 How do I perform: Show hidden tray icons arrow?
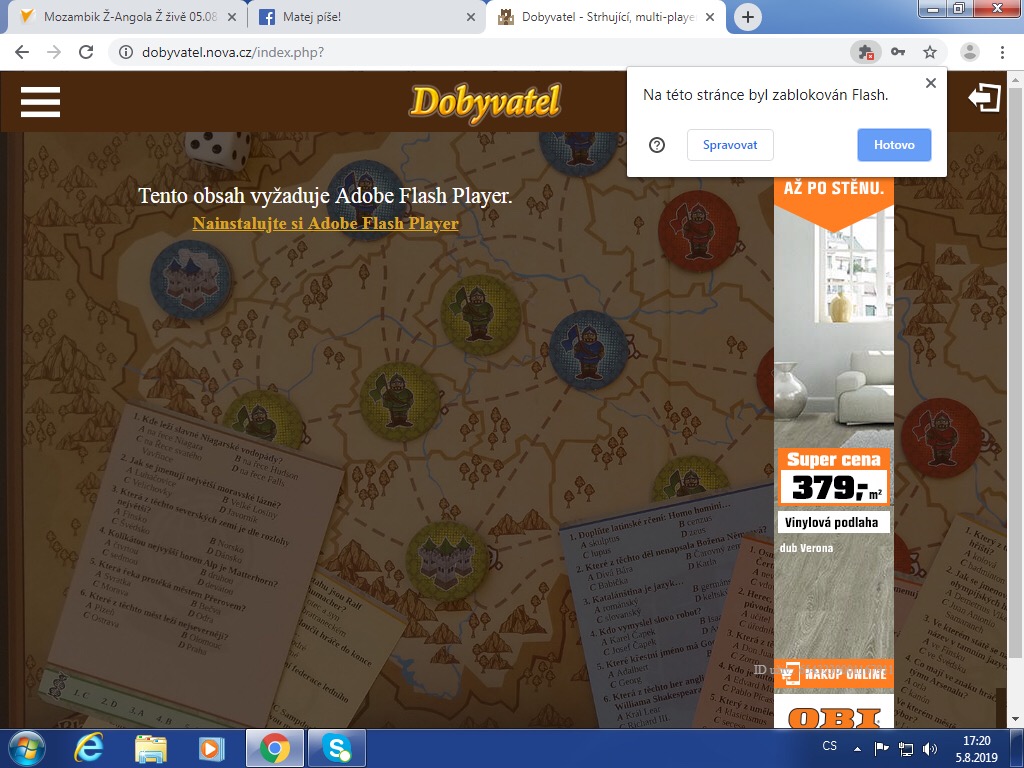pos(857,749)
